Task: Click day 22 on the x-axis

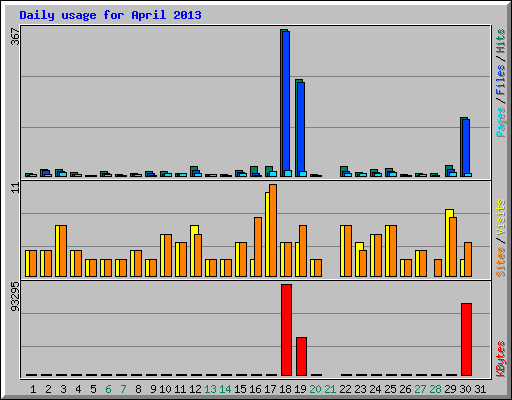Action: point(345,389)
